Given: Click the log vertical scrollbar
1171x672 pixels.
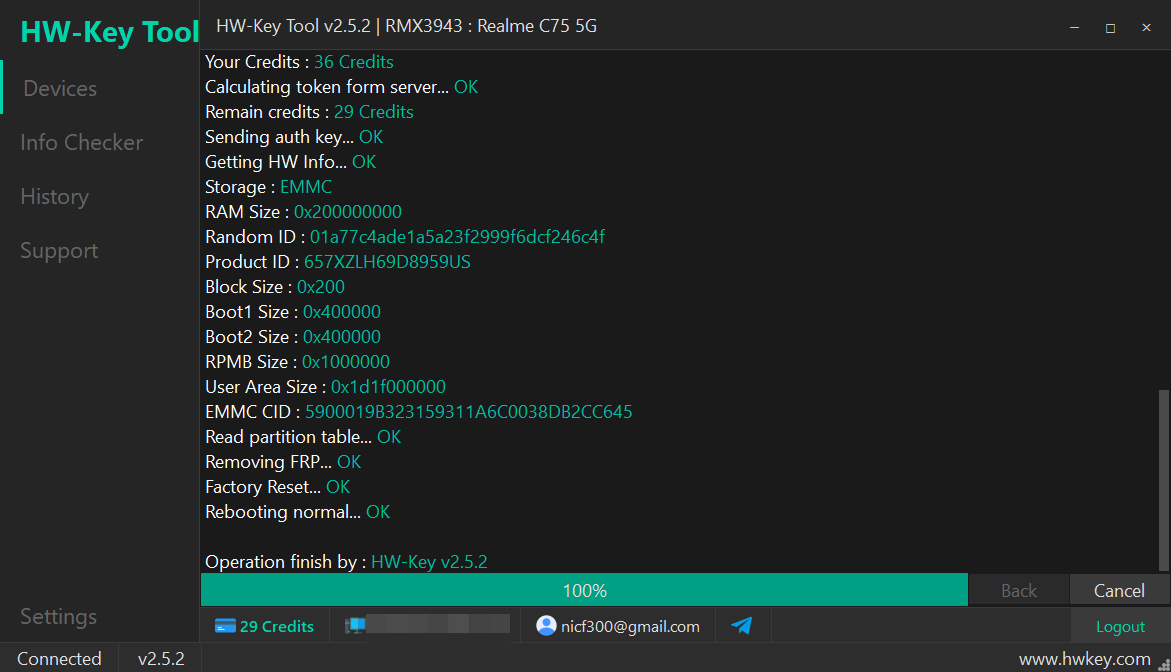Looking at the screenshot, I should [x=1164, y=479].
